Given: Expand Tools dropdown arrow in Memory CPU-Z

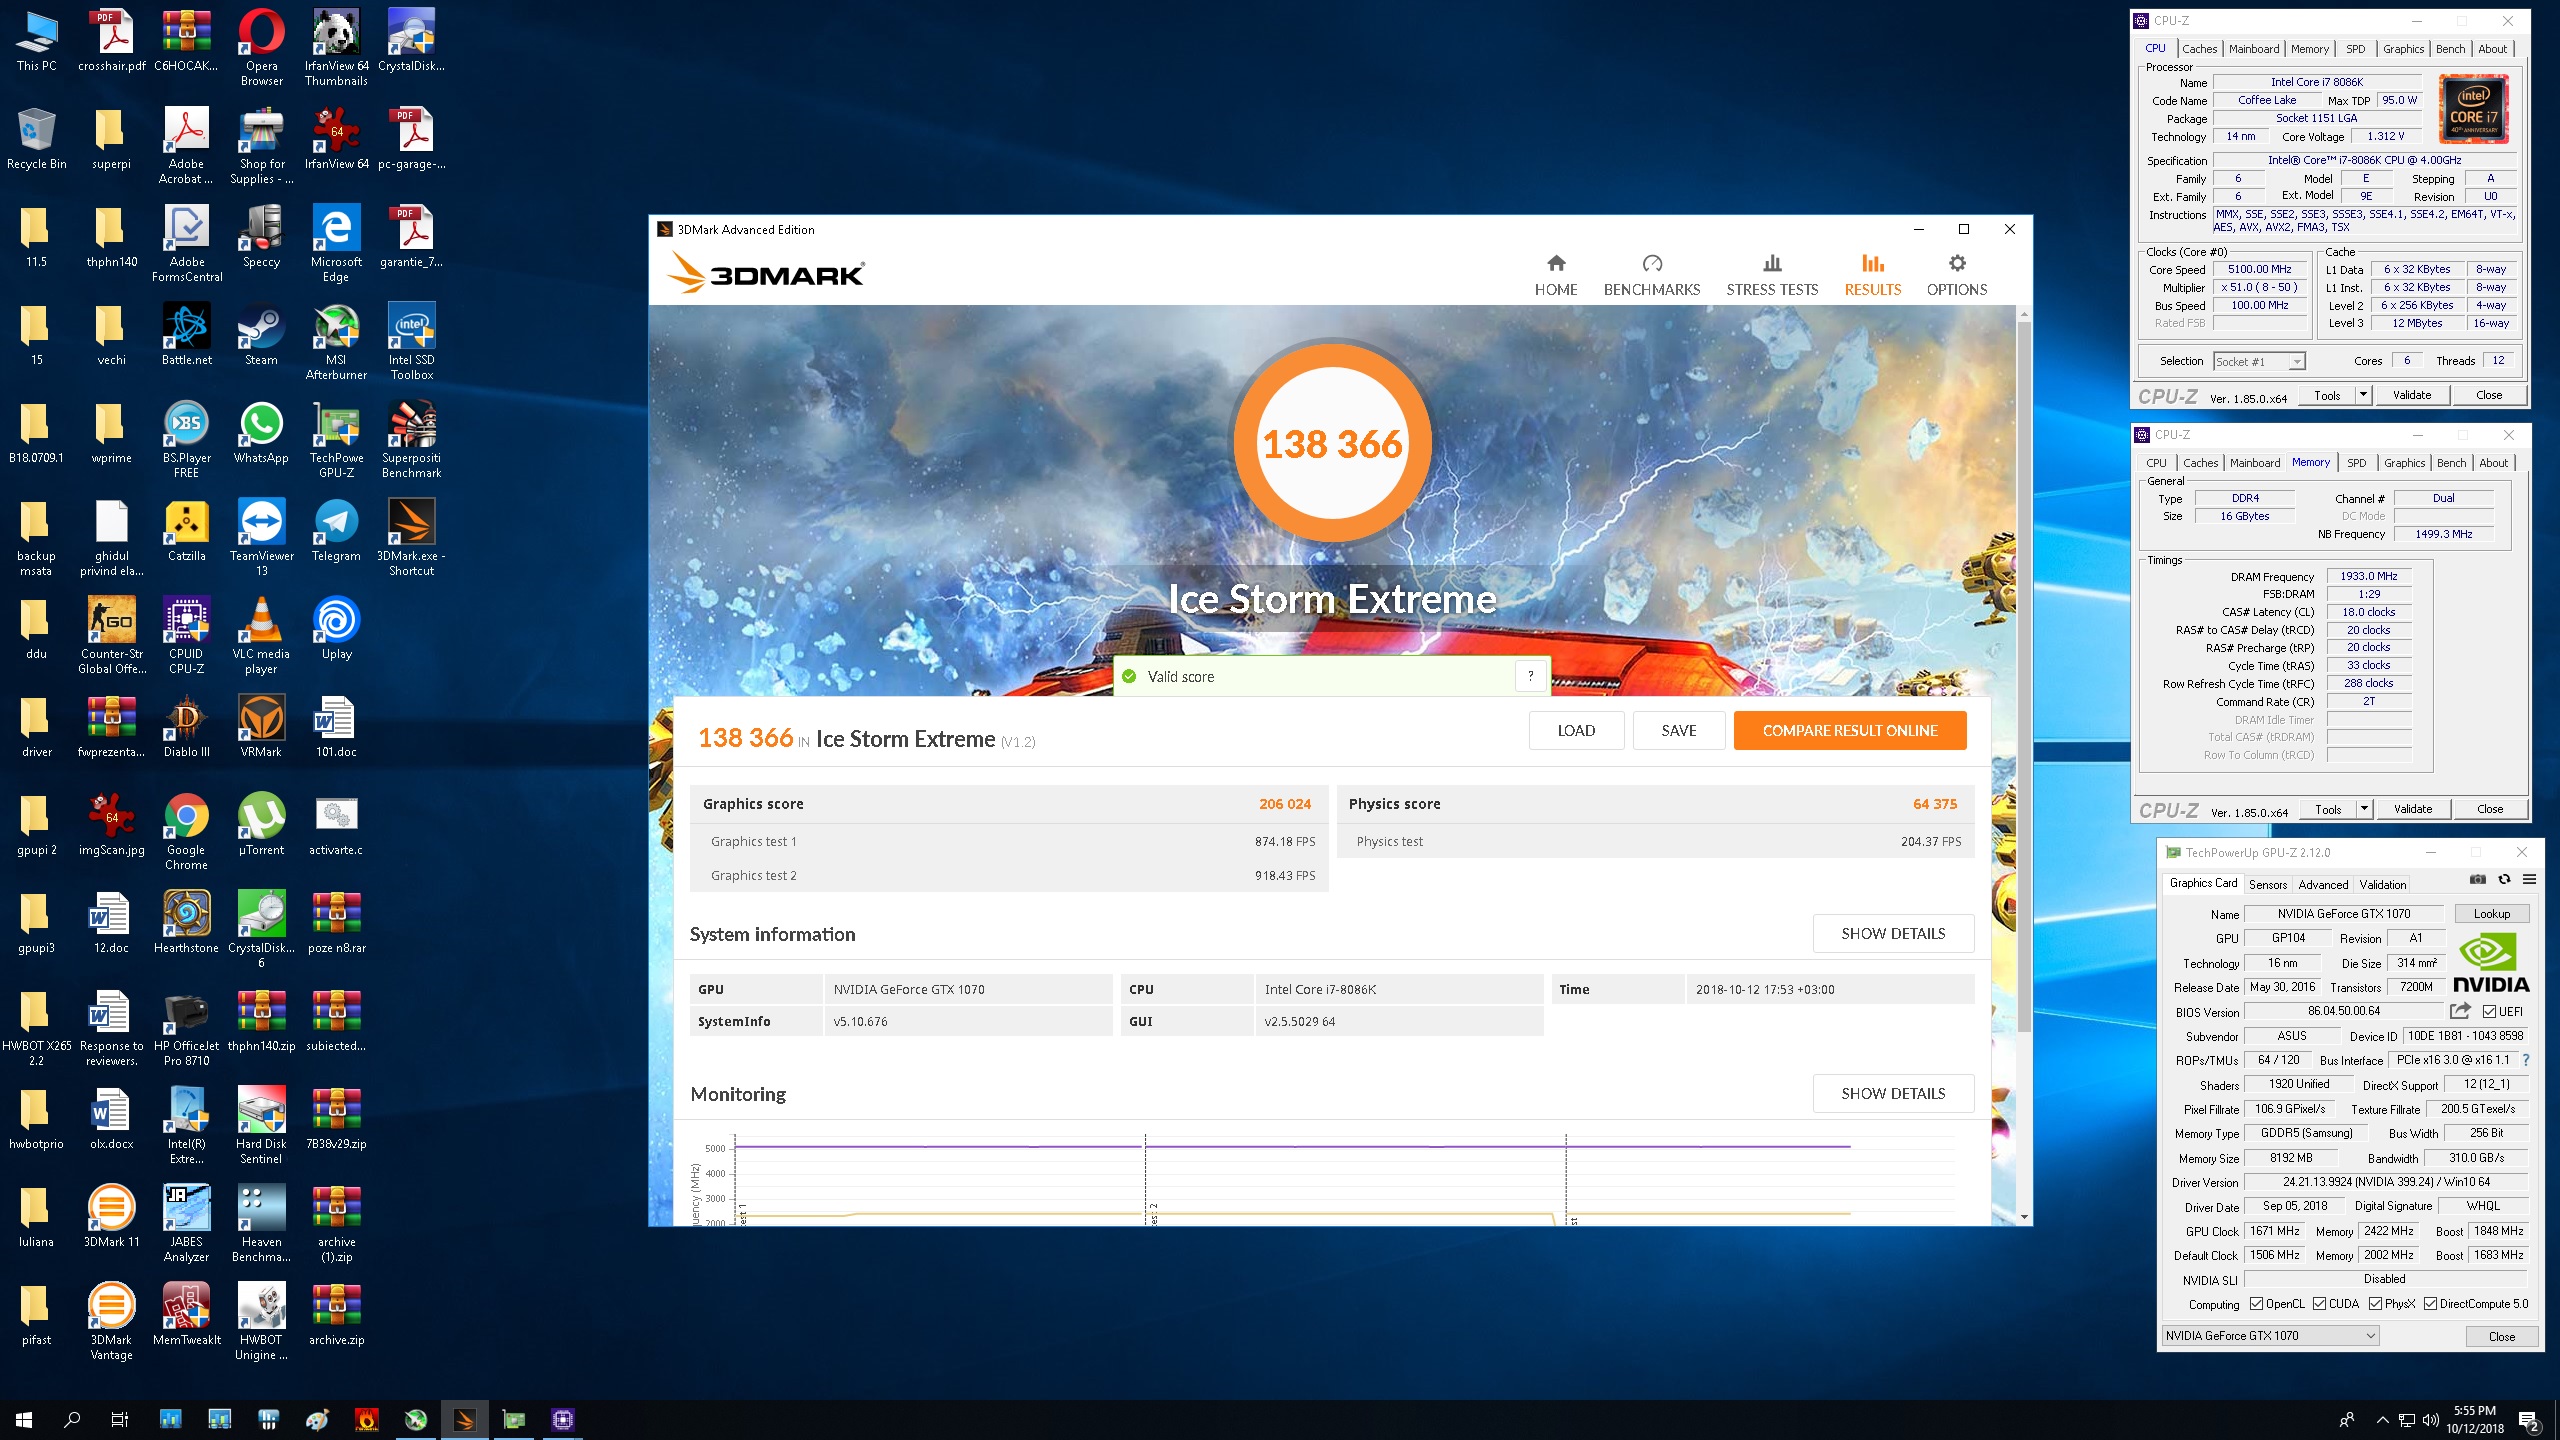Looking at the screenshot, I should pos(2365,809).
